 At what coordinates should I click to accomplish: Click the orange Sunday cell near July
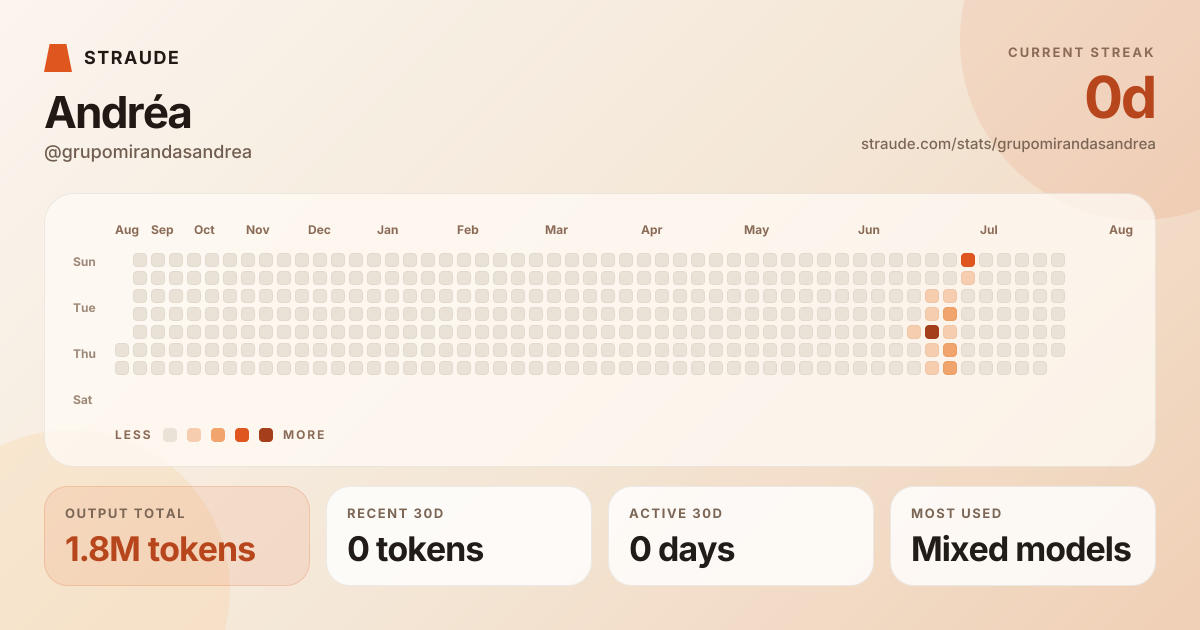pyautogui.click(x=968, y=260)
